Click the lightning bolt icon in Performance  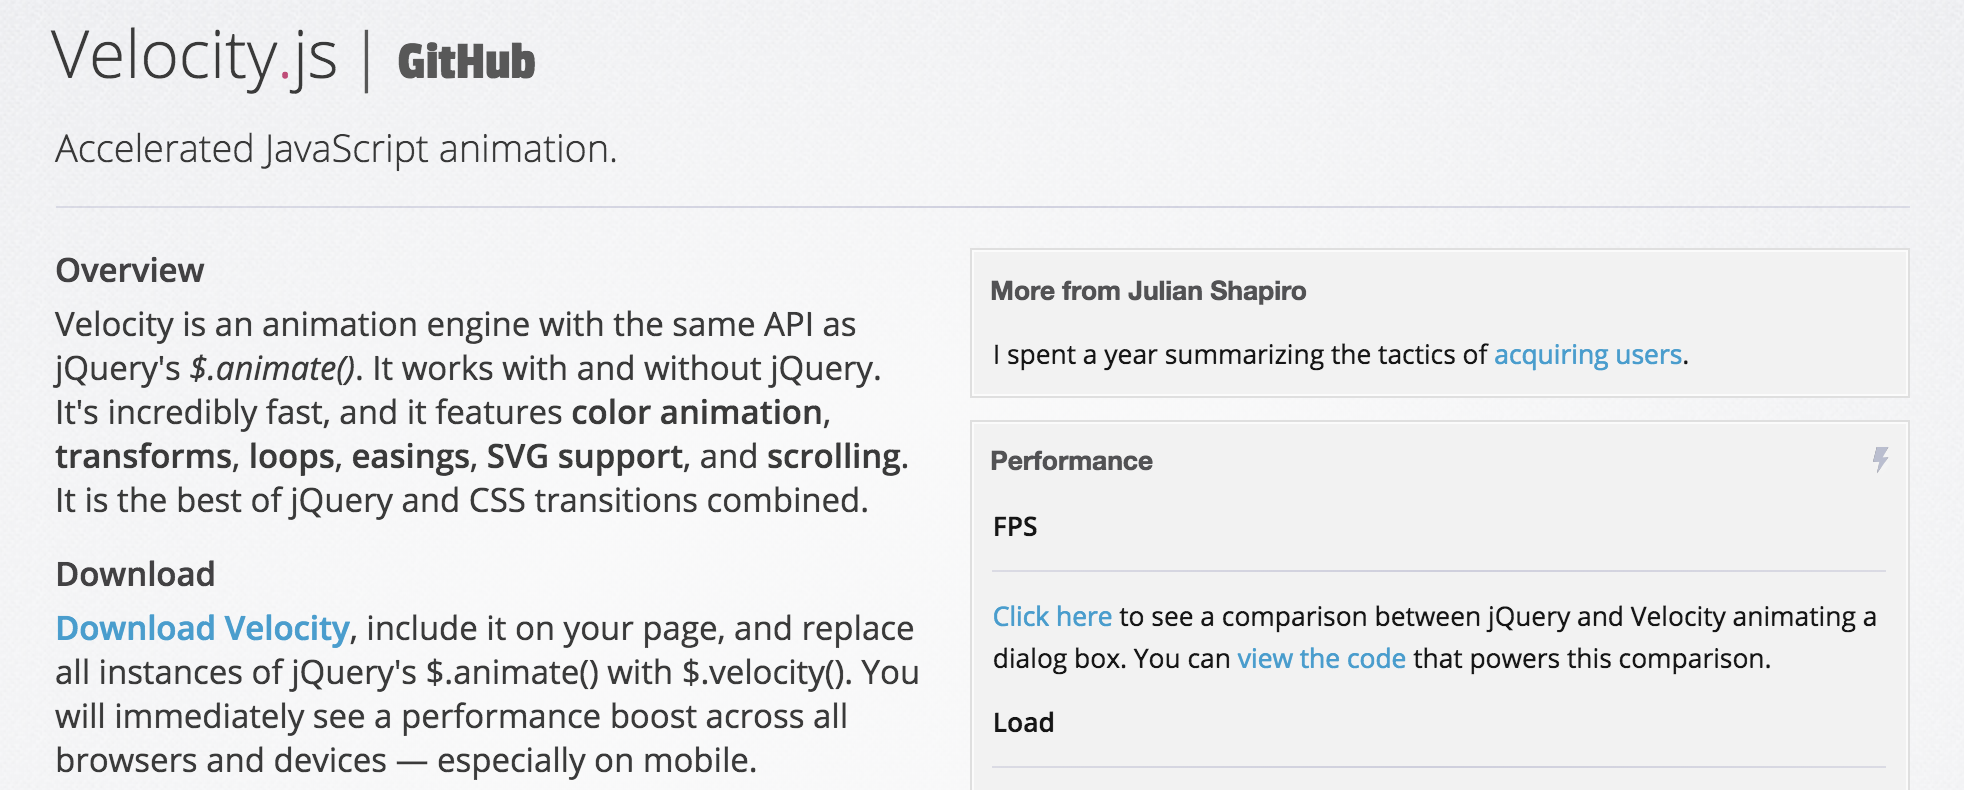[x=1880, y=459]
